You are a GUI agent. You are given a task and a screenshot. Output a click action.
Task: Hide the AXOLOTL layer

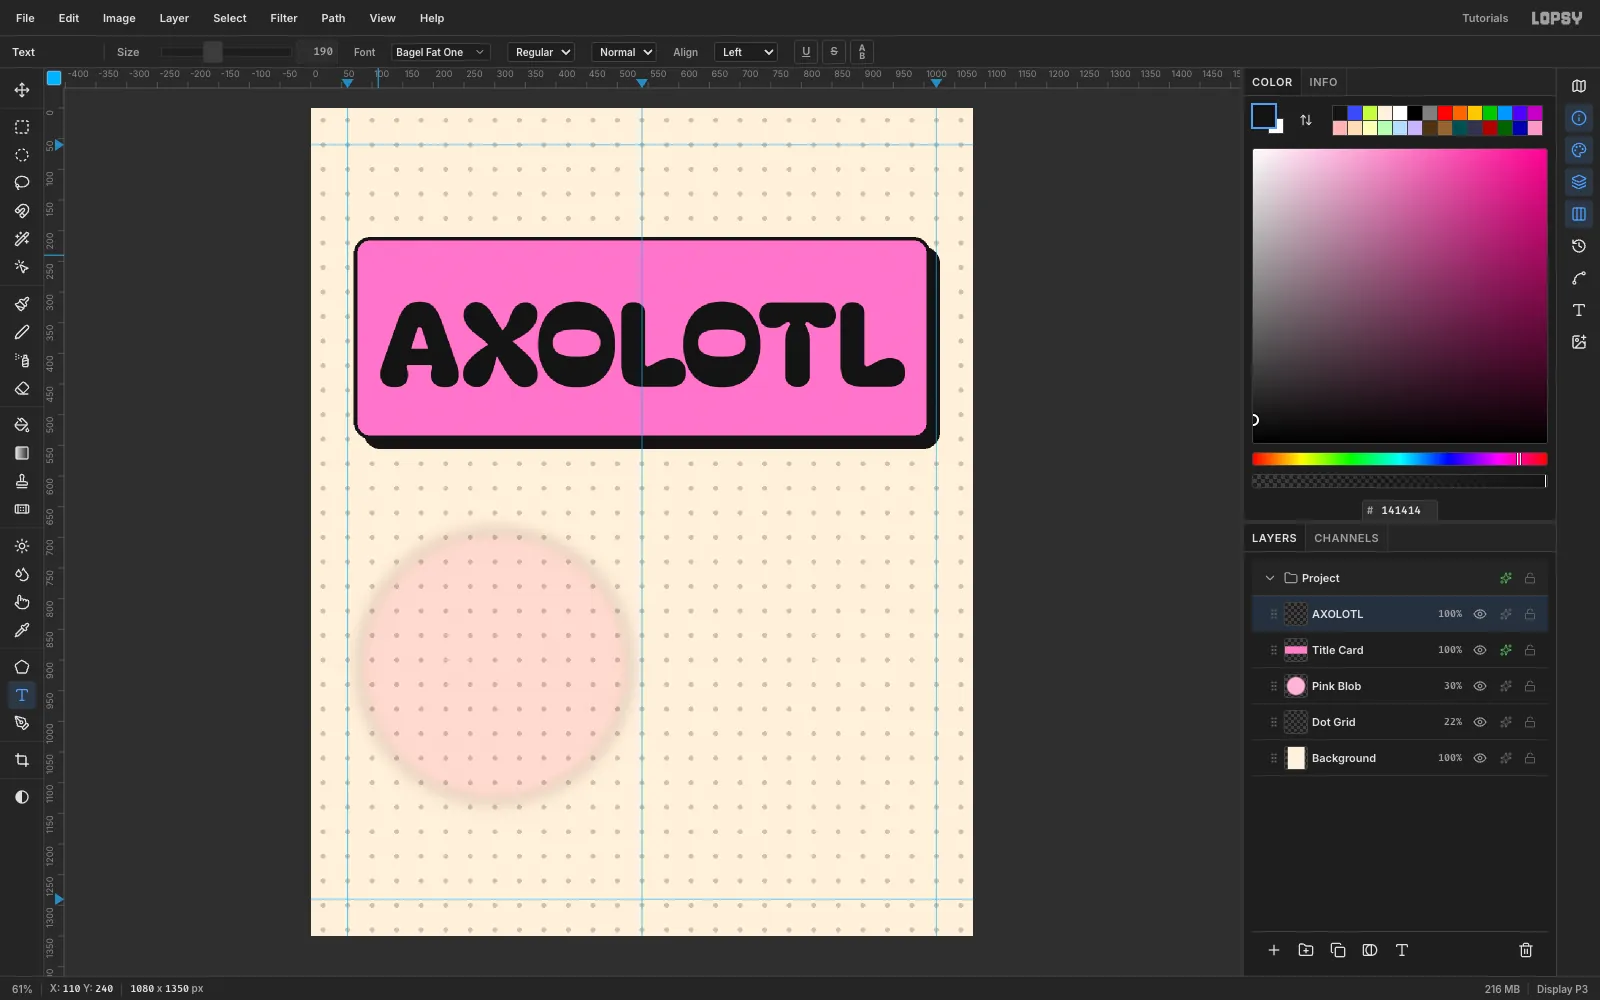pos(1480,614)
